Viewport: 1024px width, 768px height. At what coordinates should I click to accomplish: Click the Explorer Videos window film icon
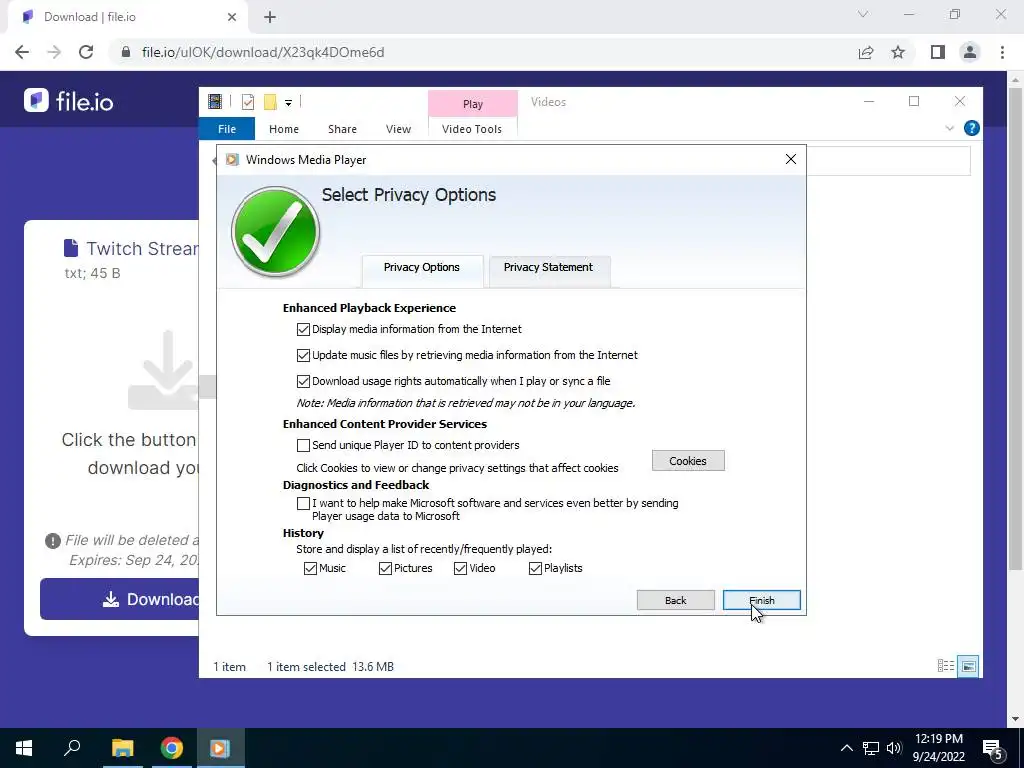[x=215, y=101]
